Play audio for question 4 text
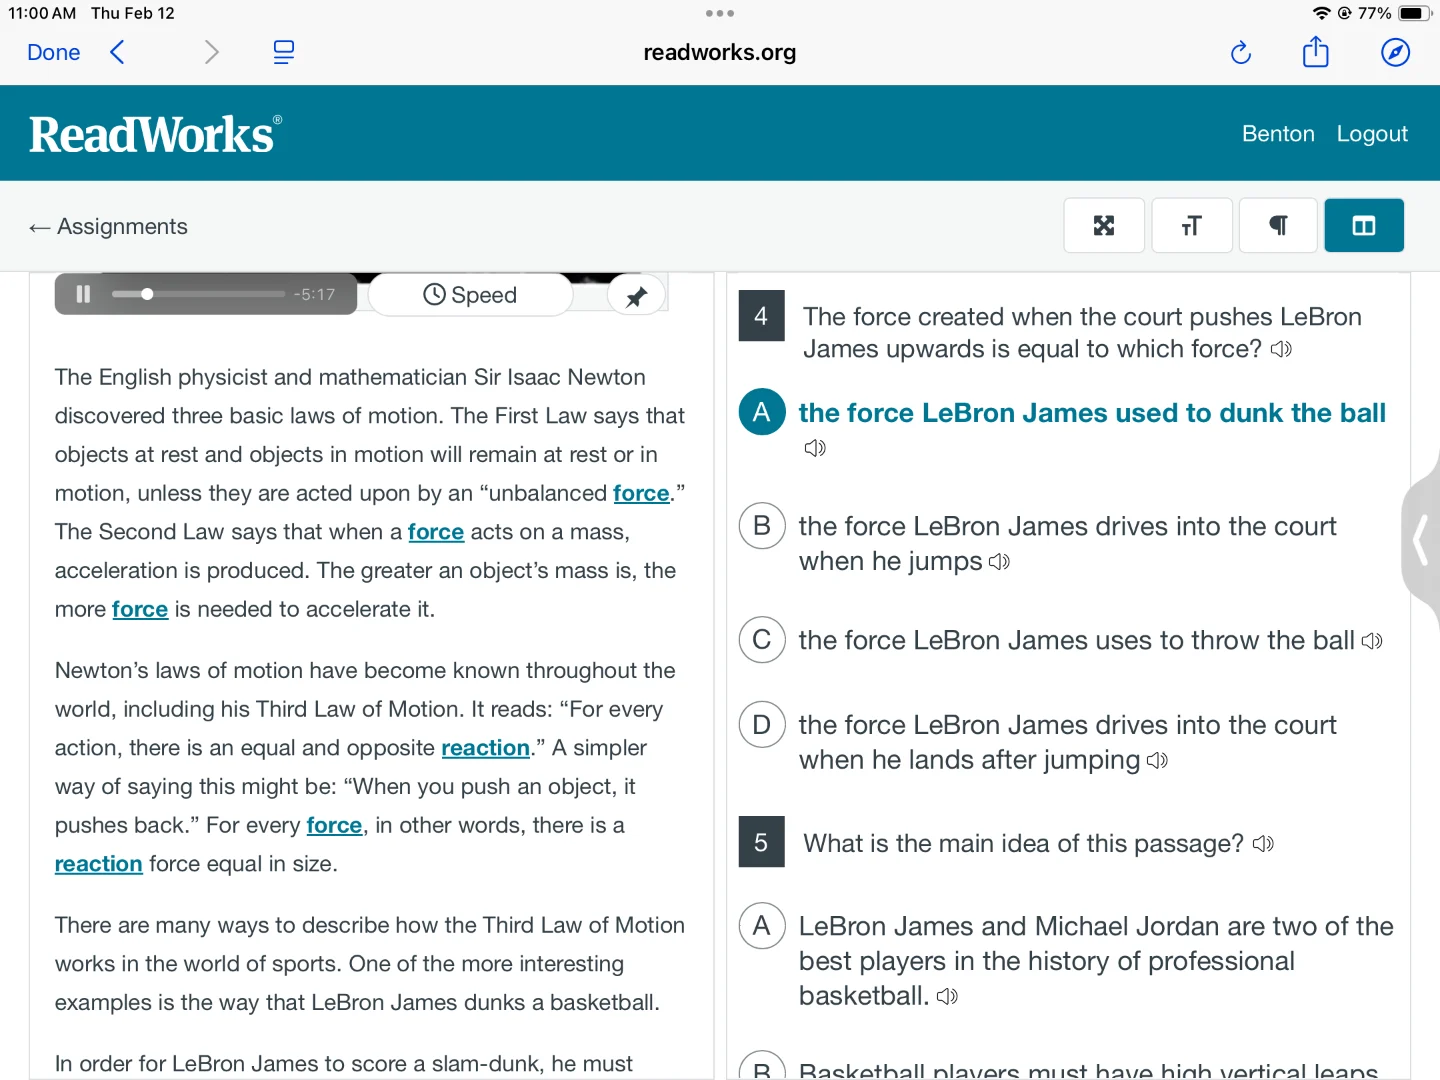The image size is (1440, 1080). 1281,349
